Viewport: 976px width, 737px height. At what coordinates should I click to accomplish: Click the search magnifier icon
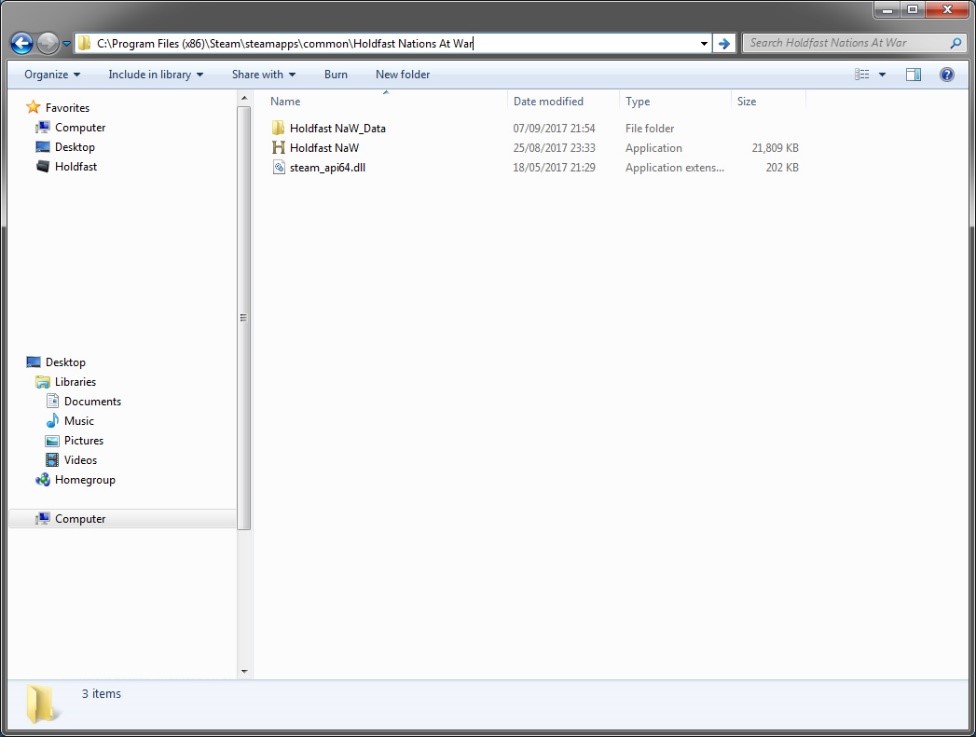click(x=955, y=43)
